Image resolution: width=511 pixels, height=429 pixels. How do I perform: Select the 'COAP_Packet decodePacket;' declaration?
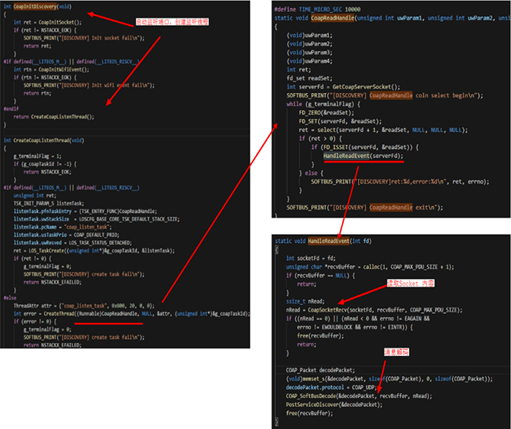coord(320,370)
